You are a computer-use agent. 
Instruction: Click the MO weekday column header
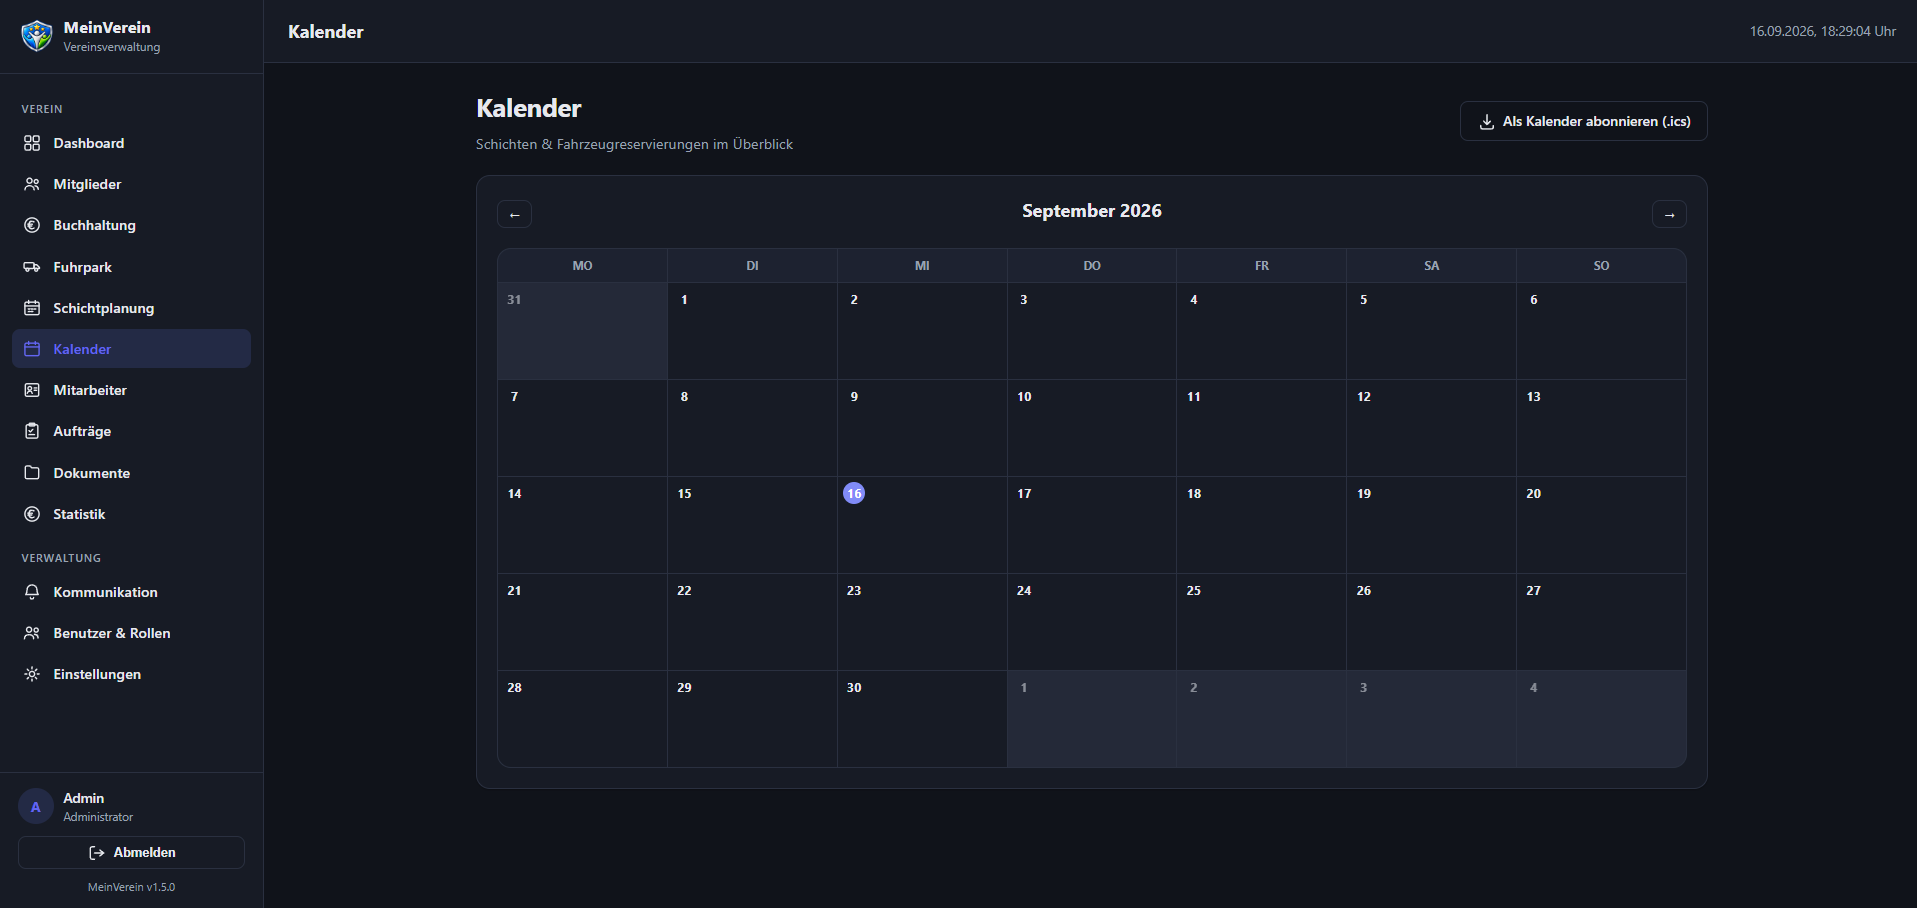point(582,266)
